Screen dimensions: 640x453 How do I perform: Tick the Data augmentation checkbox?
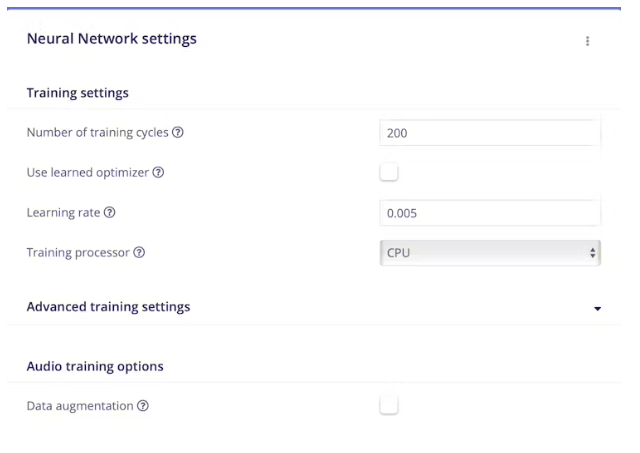(389, 405)
